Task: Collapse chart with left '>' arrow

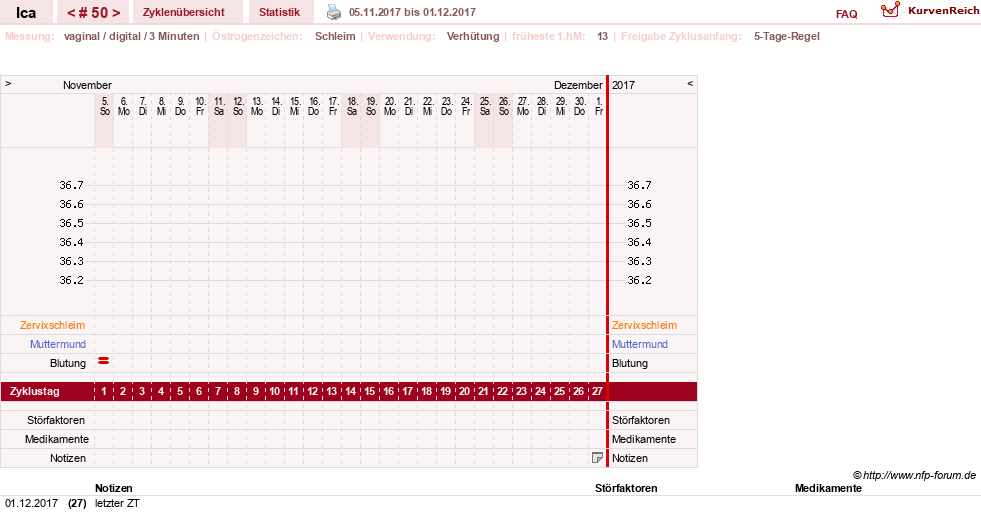Action: point(8,83)
